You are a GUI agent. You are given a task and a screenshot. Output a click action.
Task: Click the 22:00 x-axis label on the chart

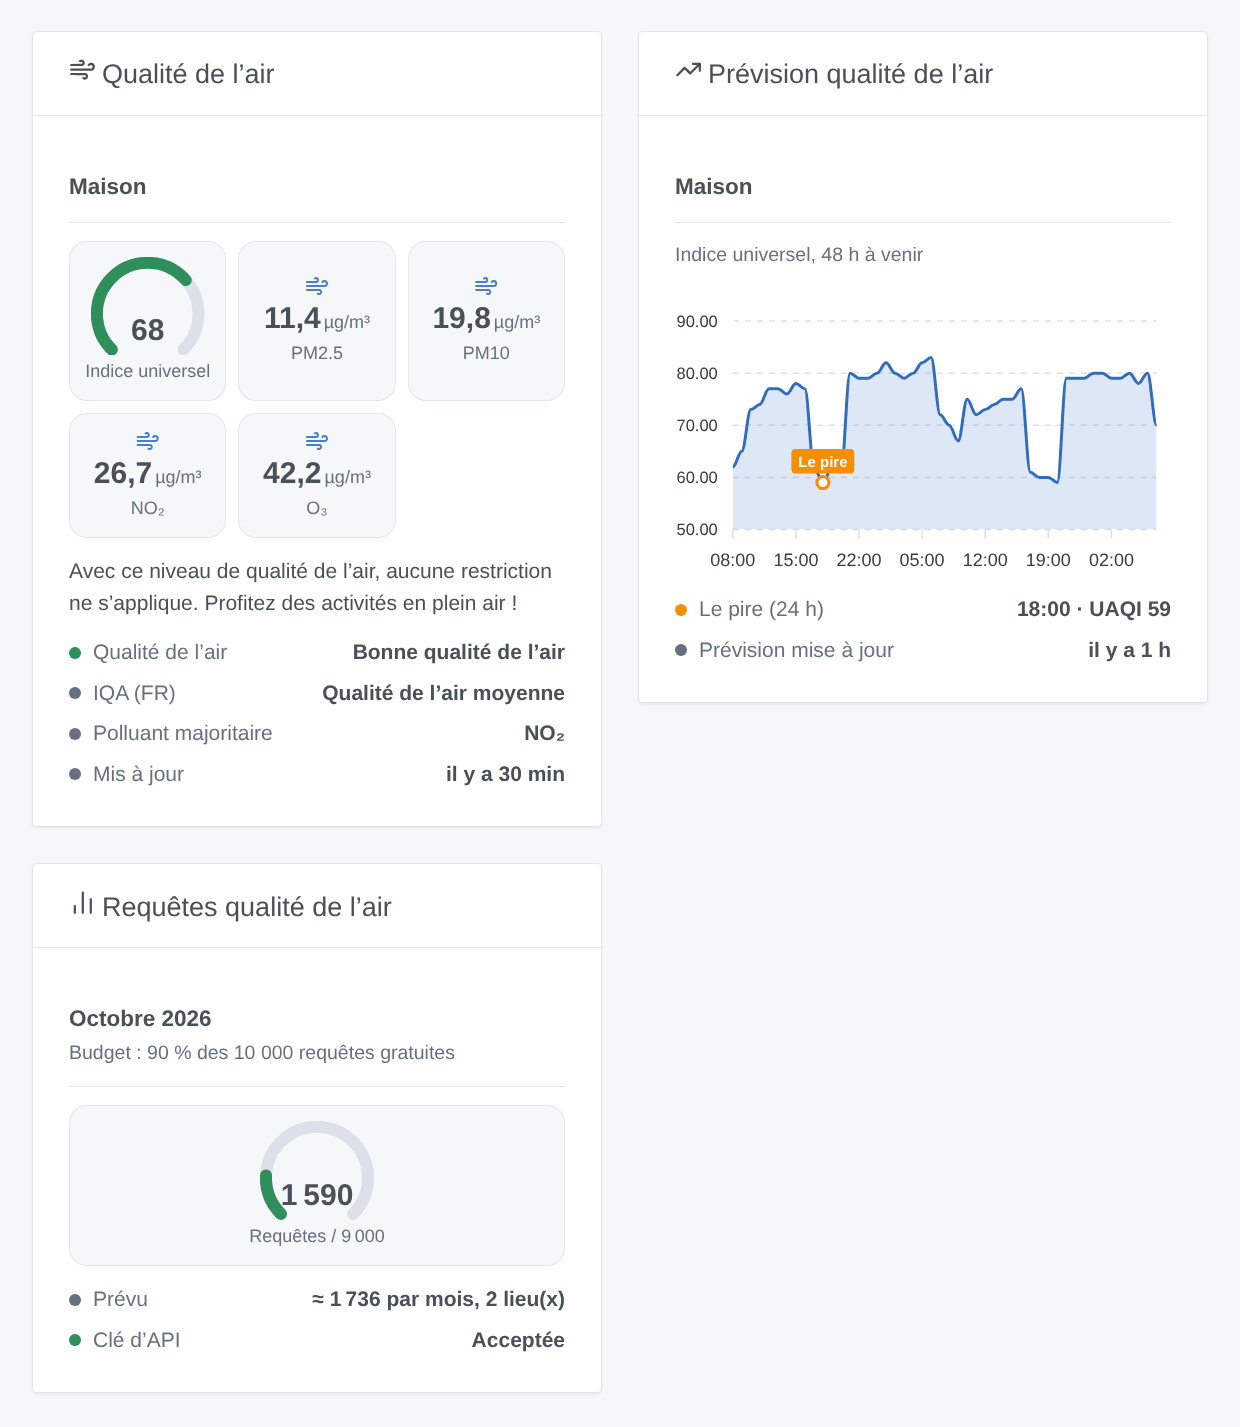(x=859, y=560)
